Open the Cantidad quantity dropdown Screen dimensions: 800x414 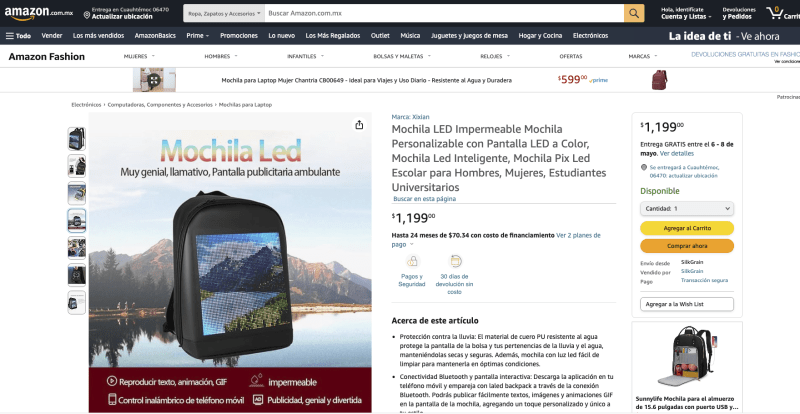pos(687,209)
